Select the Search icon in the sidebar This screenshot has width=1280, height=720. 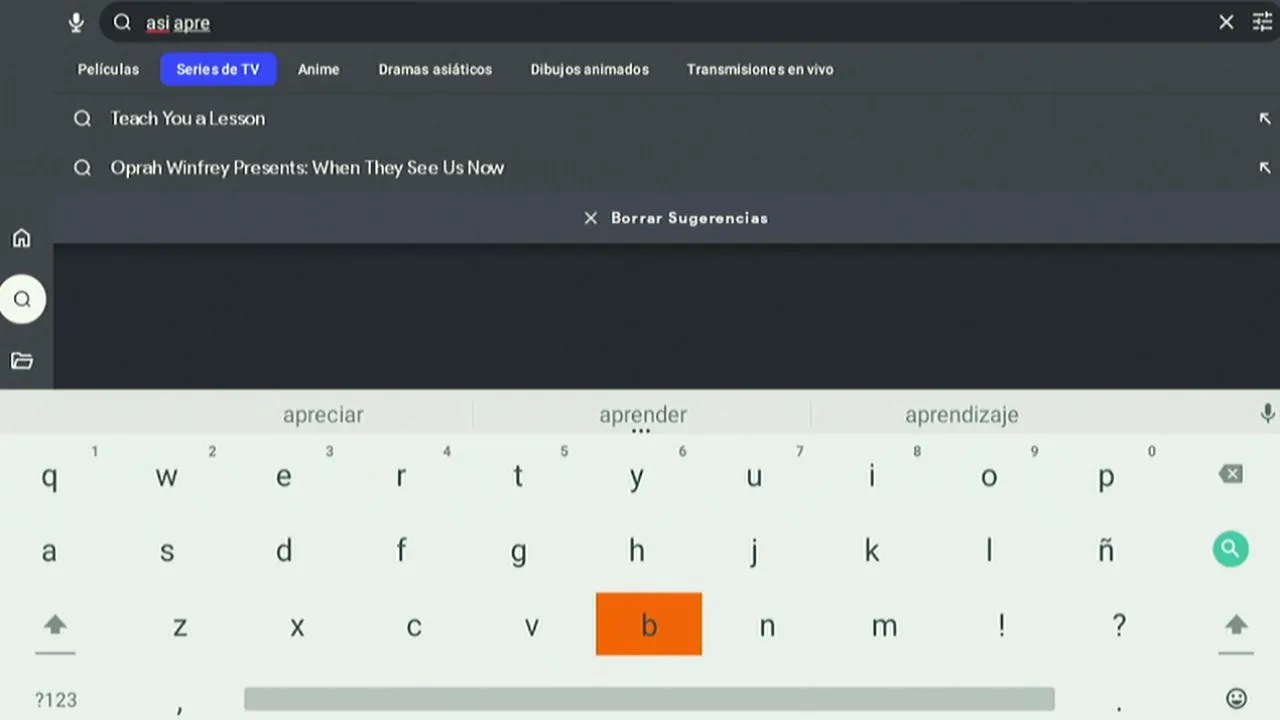pos(22,299)
